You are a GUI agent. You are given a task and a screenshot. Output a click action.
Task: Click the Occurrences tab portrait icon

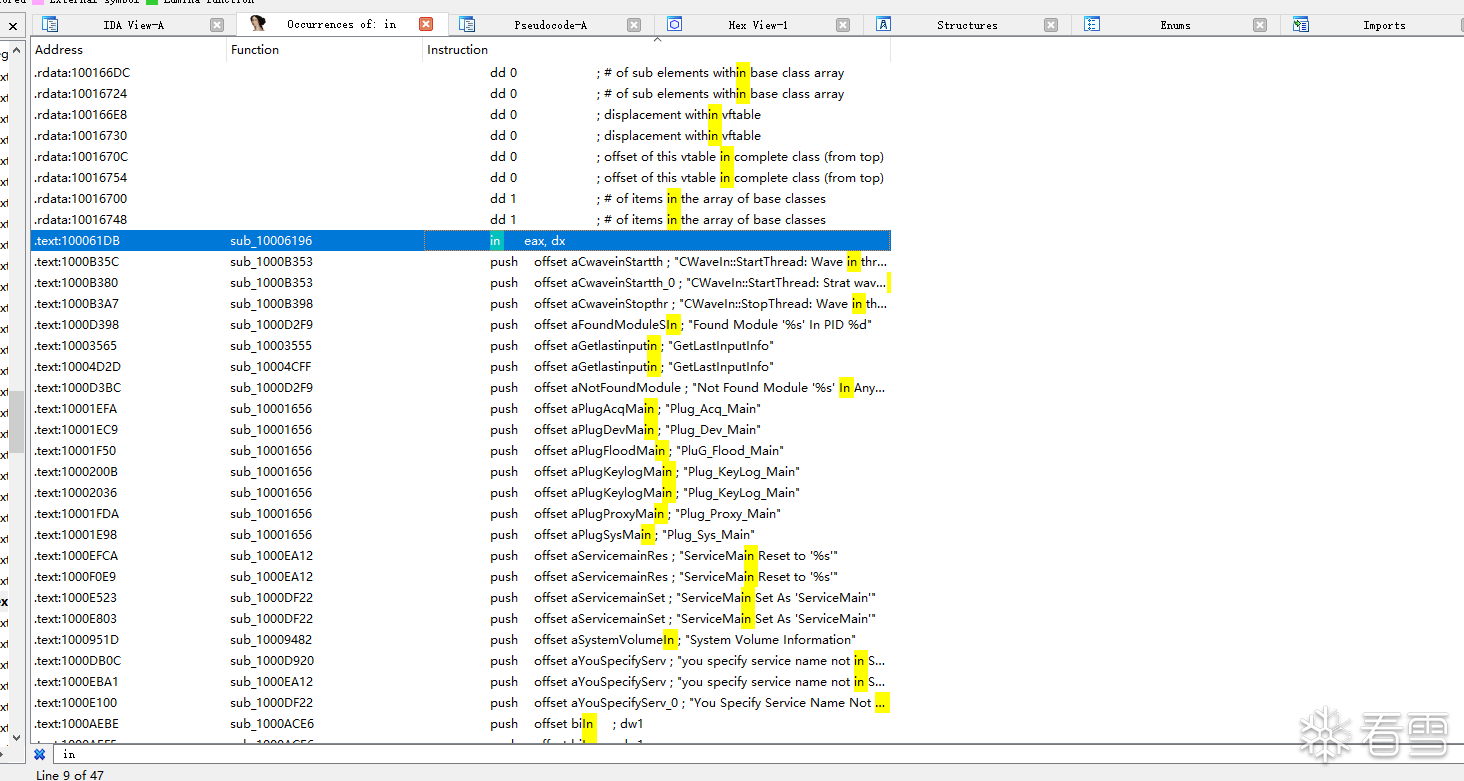click(258, 24)
